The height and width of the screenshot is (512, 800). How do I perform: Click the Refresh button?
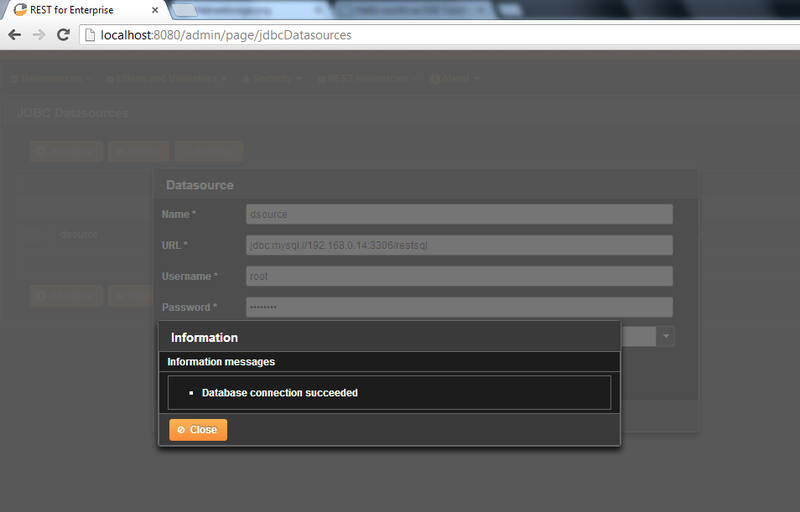coord(208,151)
